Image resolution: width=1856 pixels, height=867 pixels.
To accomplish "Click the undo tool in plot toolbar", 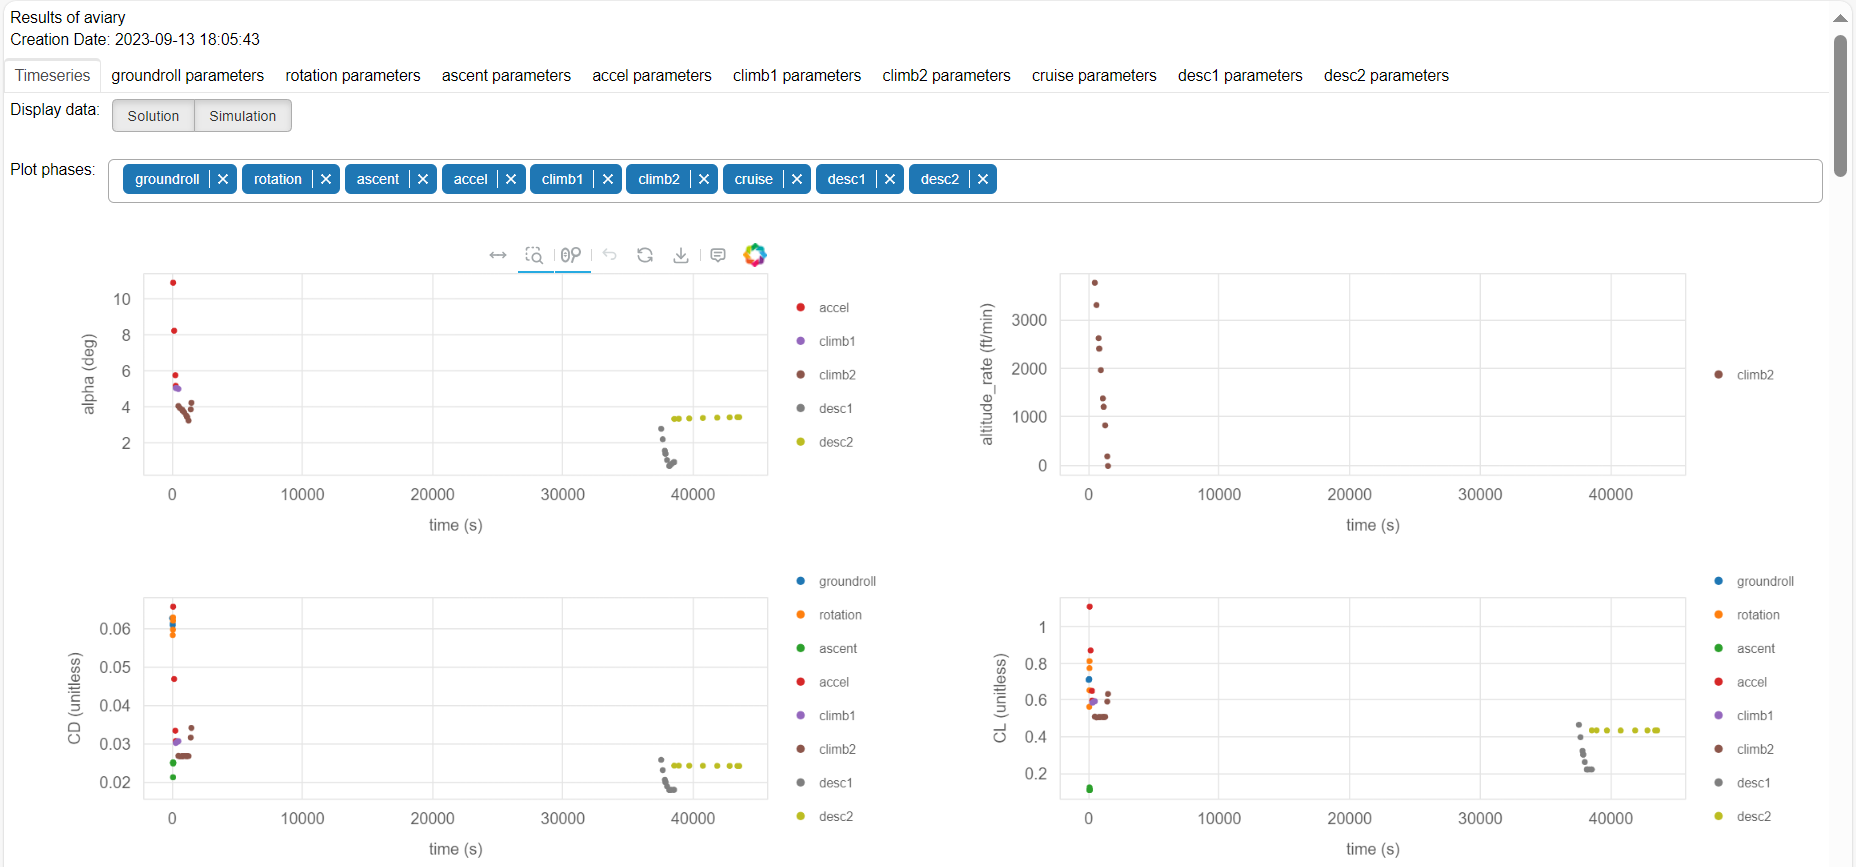I will coord(610,255).
